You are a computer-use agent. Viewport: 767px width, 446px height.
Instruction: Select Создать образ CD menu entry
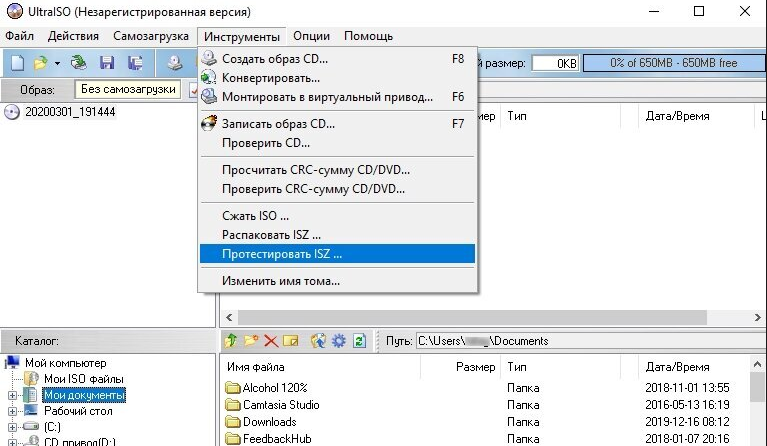(x=337, y=59)
